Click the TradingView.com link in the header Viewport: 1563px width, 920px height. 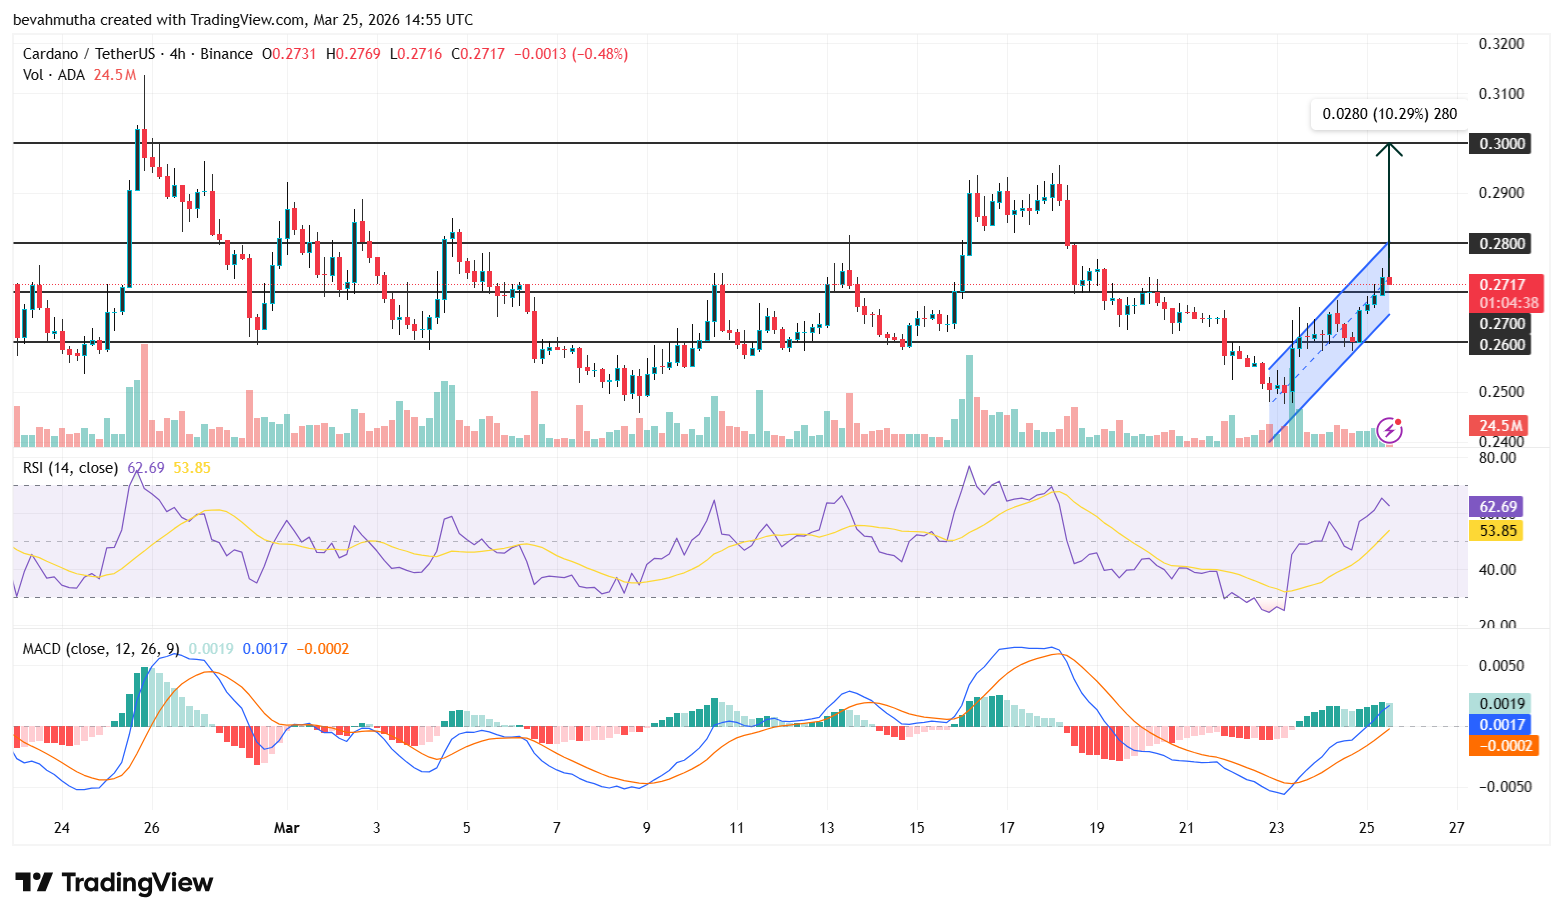[245, 19]
